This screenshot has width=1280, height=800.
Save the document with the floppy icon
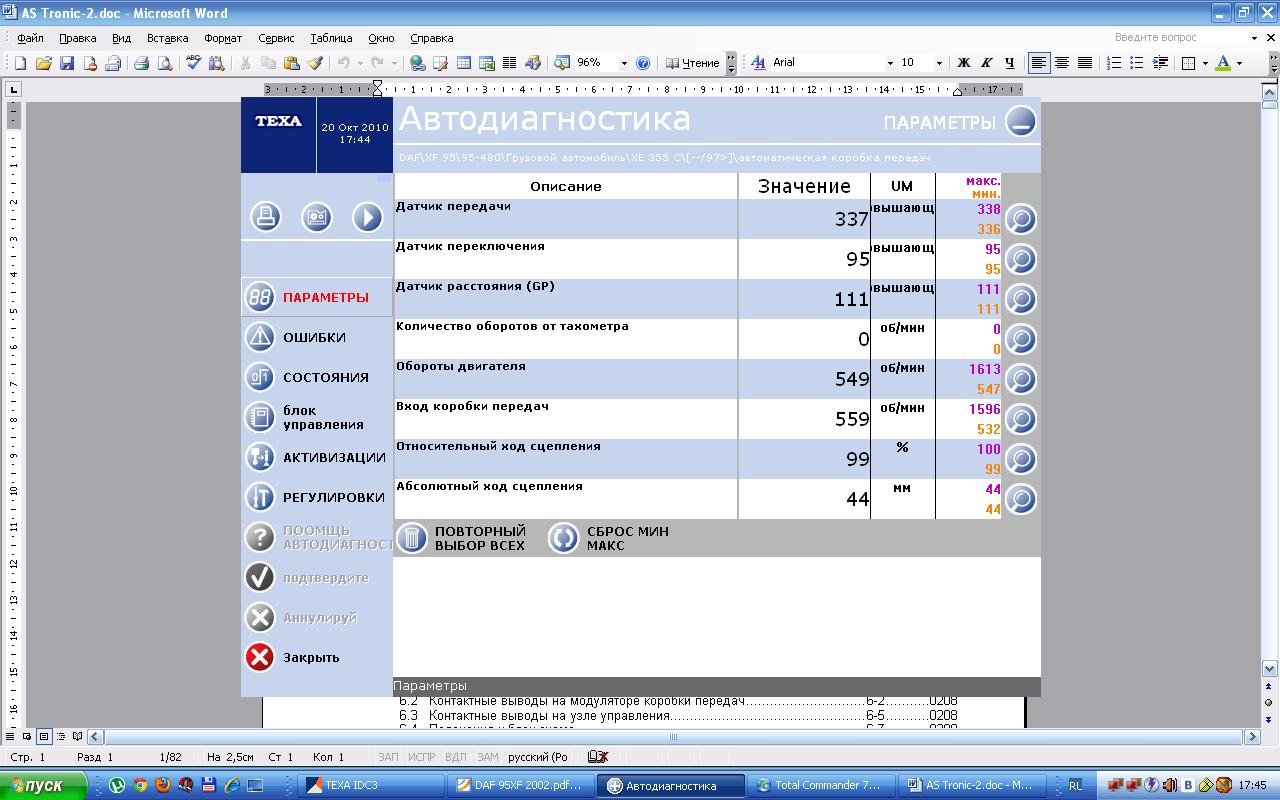66,63
